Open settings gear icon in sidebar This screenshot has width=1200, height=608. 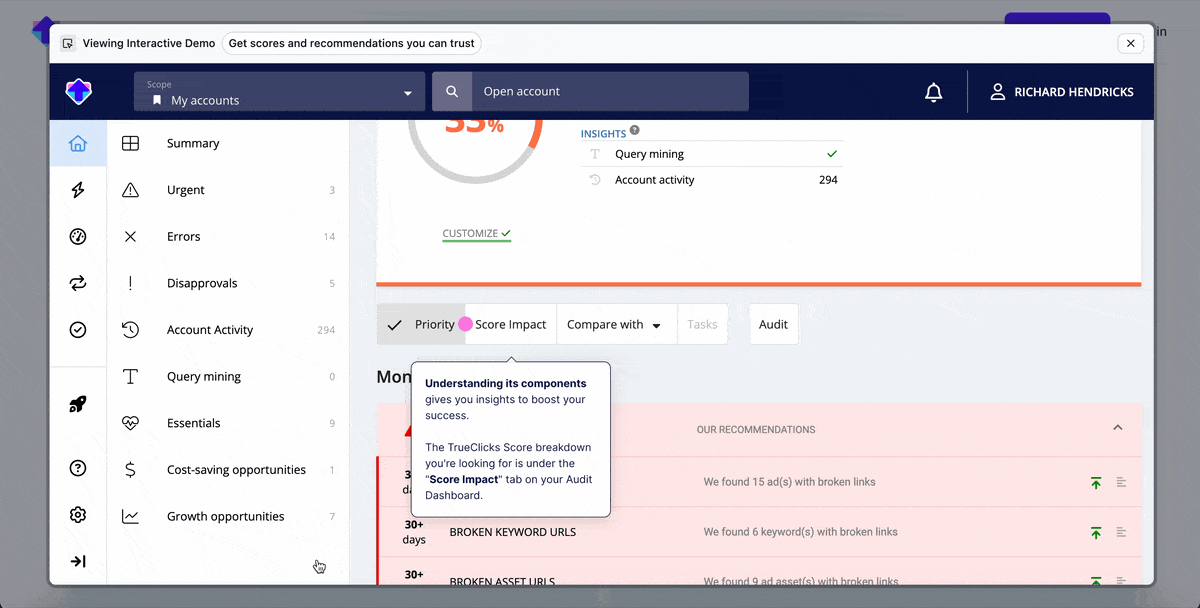(x=78, y=515)
